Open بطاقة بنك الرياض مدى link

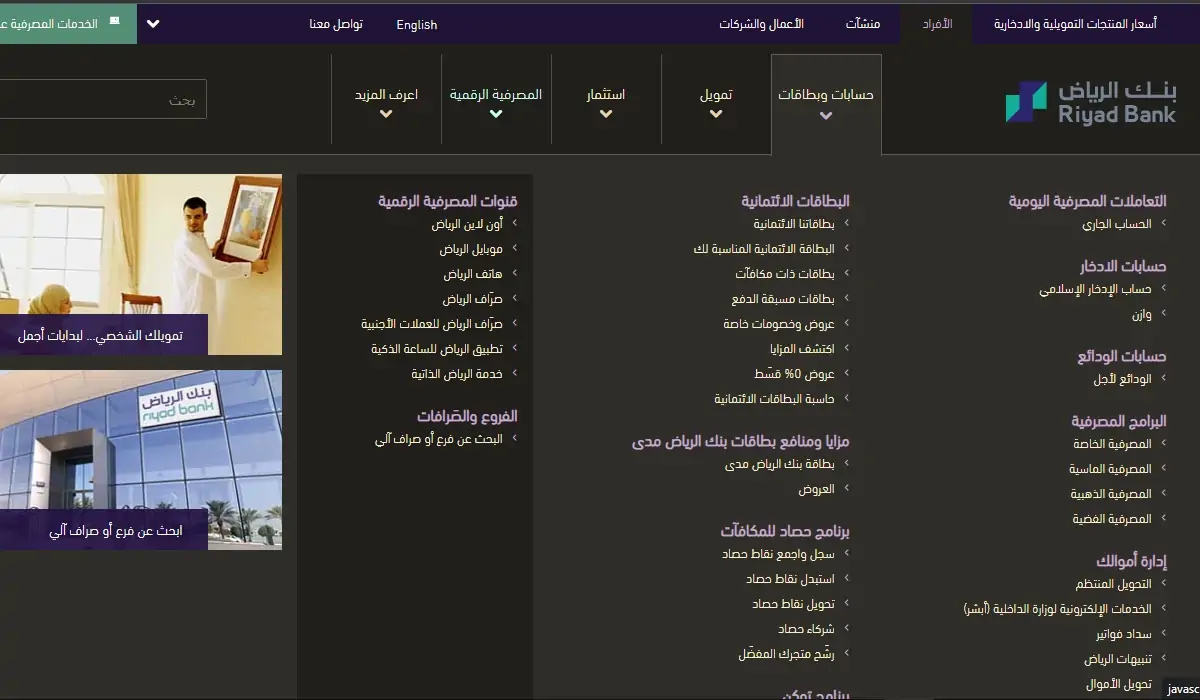(x=780, y=464)
